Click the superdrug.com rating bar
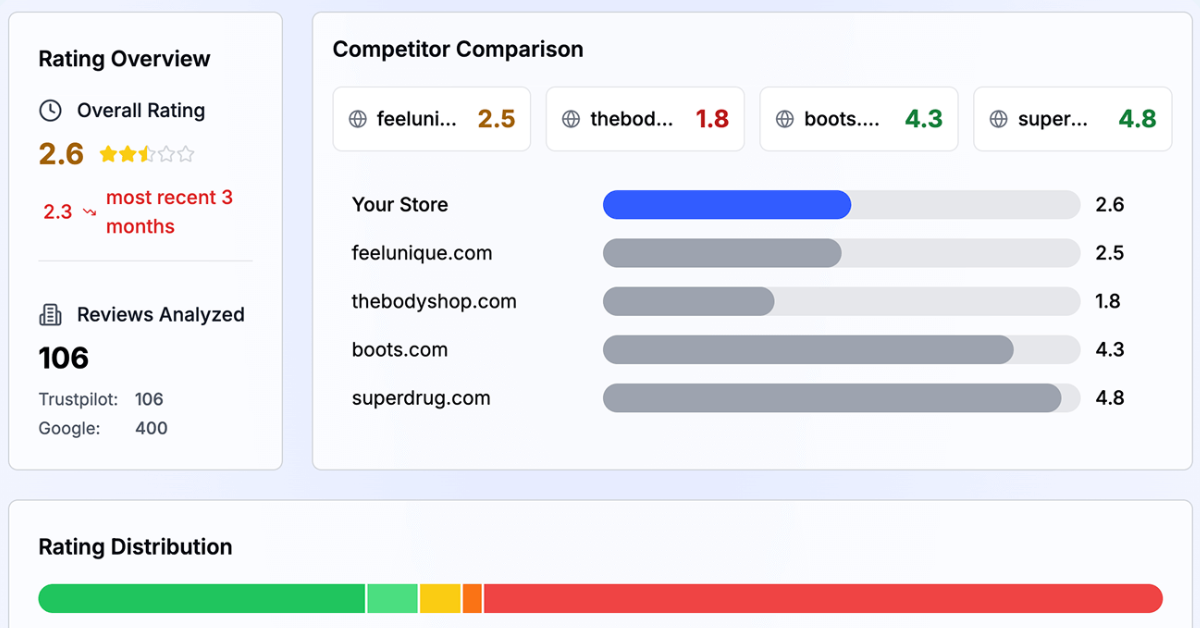1200x628 pixels. (x=831, y=398)
